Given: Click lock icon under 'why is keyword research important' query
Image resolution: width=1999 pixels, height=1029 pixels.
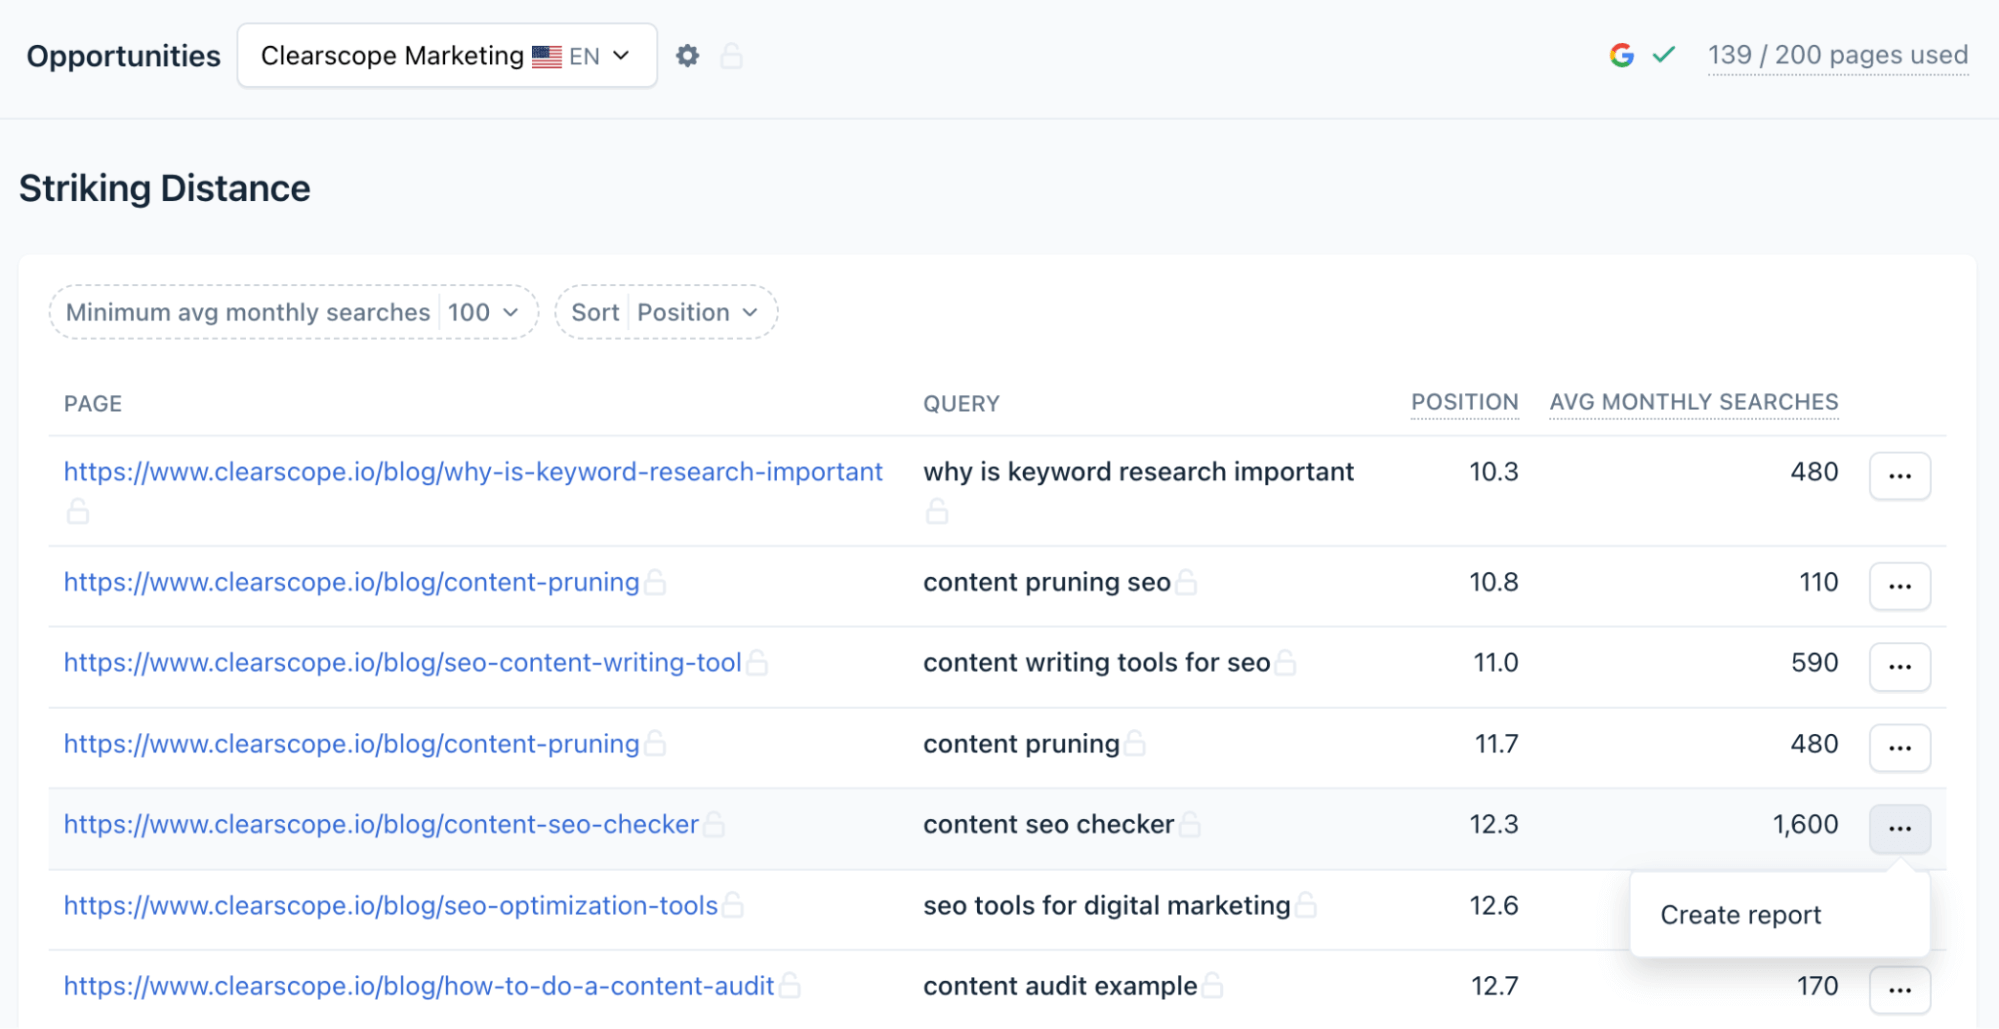Looking at the screenshot, I should pos(937,512).
